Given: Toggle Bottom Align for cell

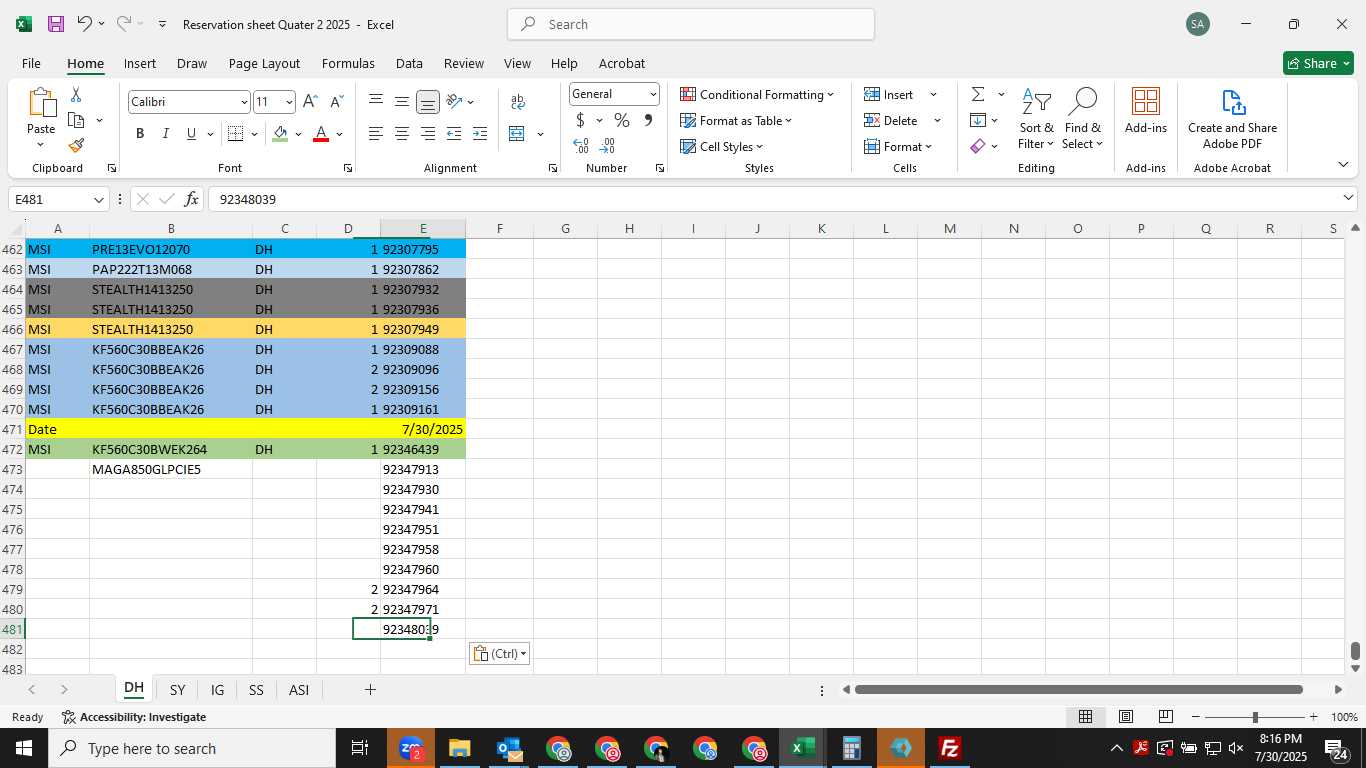Looking at the screenshot, I should tap(427, 102).
